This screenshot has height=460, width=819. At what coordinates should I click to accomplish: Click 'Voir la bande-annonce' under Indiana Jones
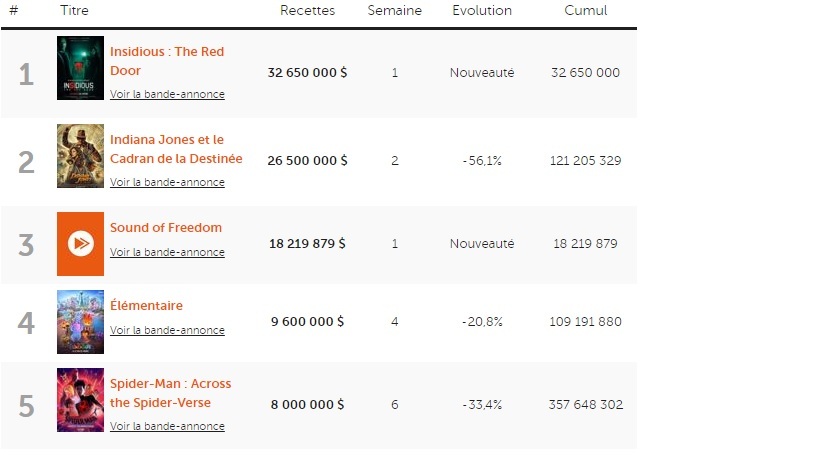(167, 183)
